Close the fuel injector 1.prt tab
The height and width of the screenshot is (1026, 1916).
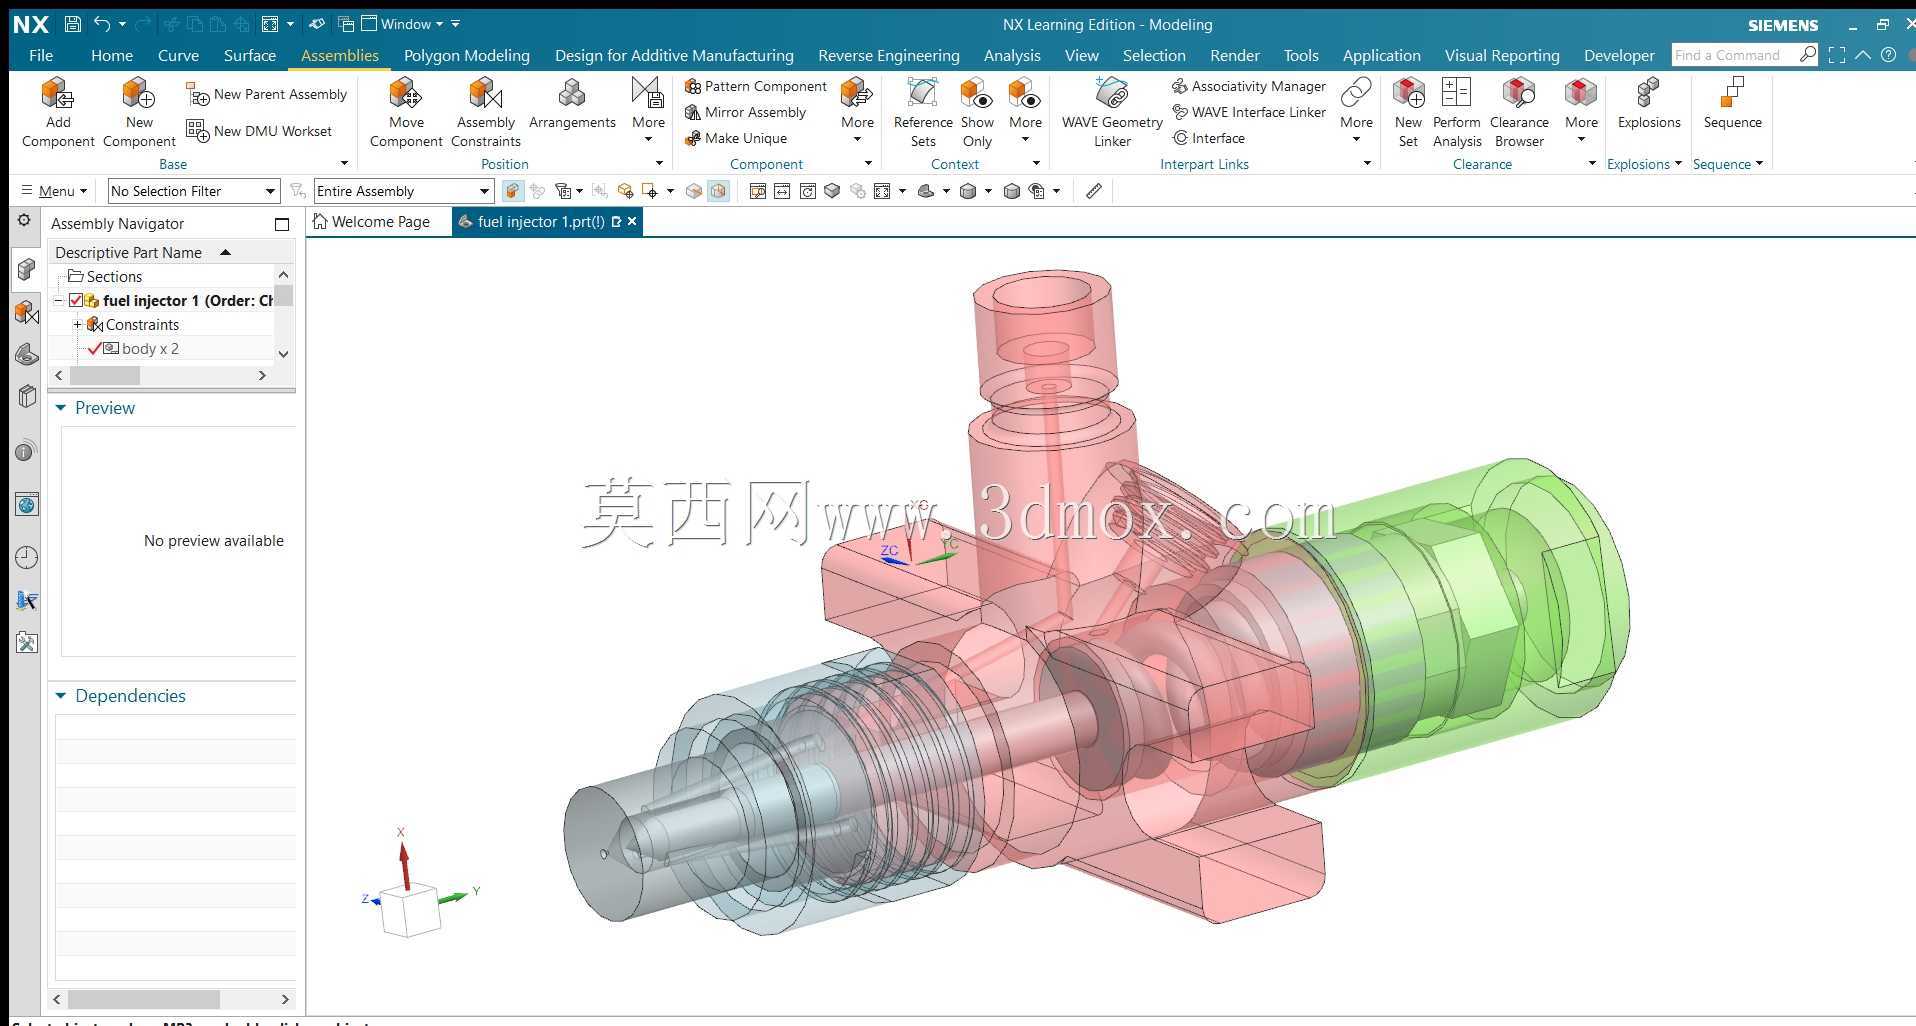(x=632, y=222)
